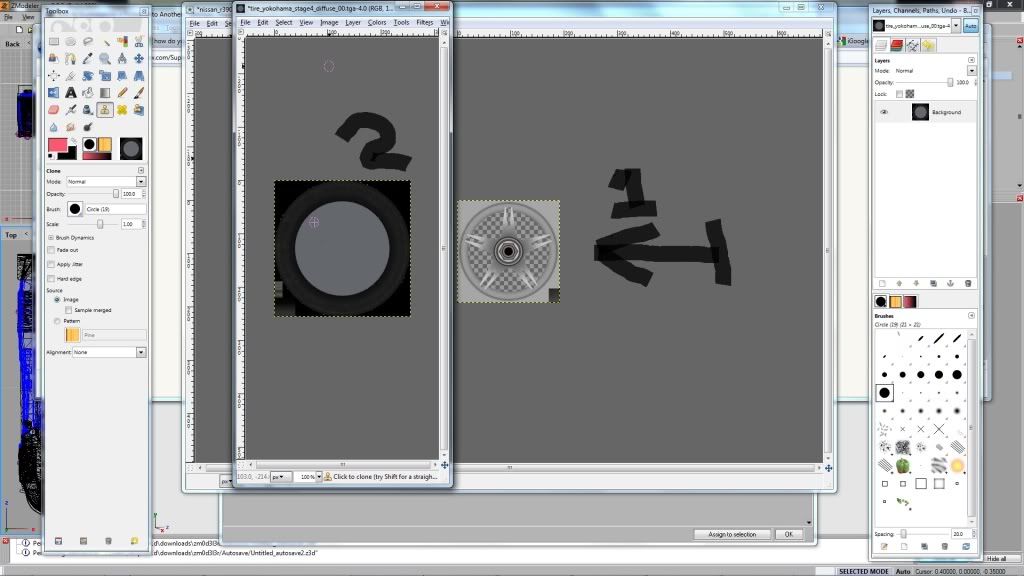Open the File menu in tire image window
This screenshot has width=1024, height=576.
[245, 22]
